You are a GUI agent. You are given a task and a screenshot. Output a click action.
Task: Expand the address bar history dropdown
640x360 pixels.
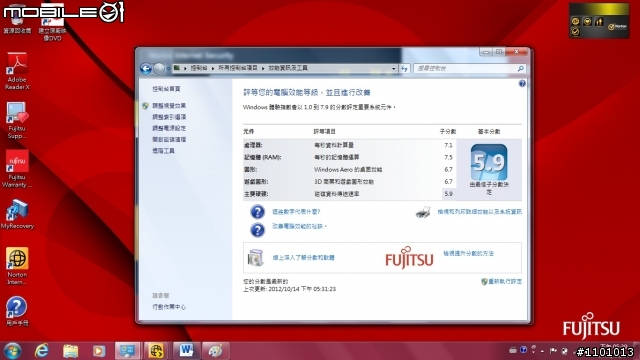point(393,69)
